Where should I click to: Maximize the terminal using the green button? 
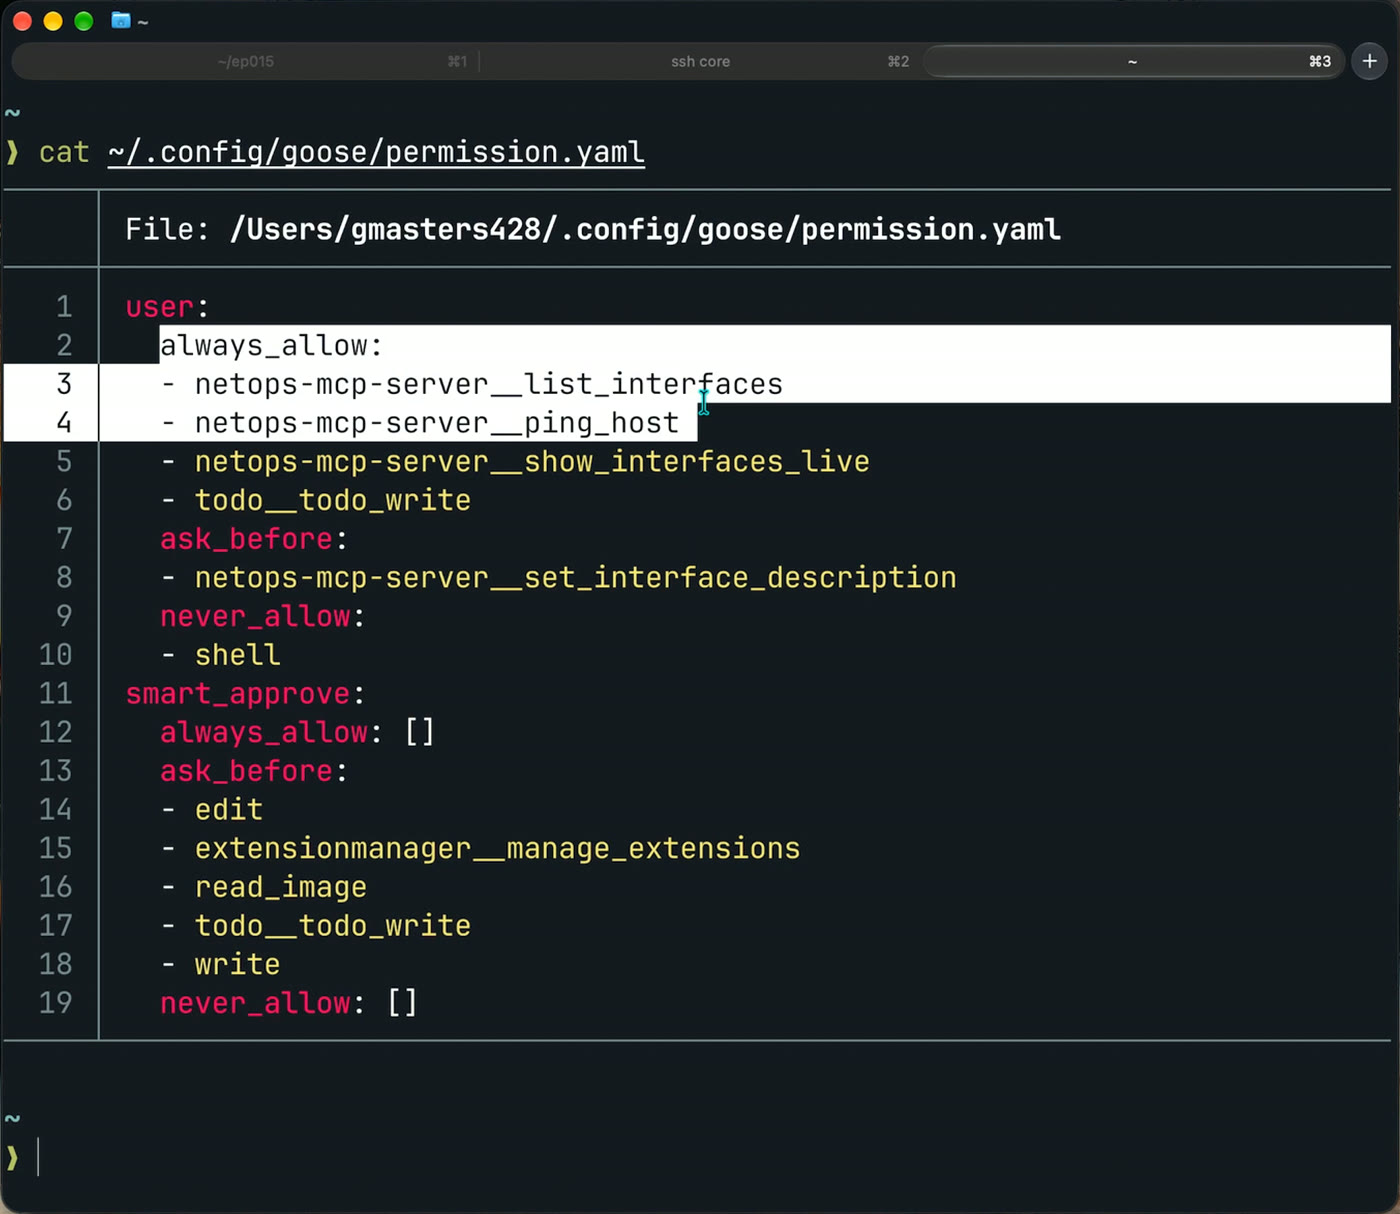click(x=84, y=20)
